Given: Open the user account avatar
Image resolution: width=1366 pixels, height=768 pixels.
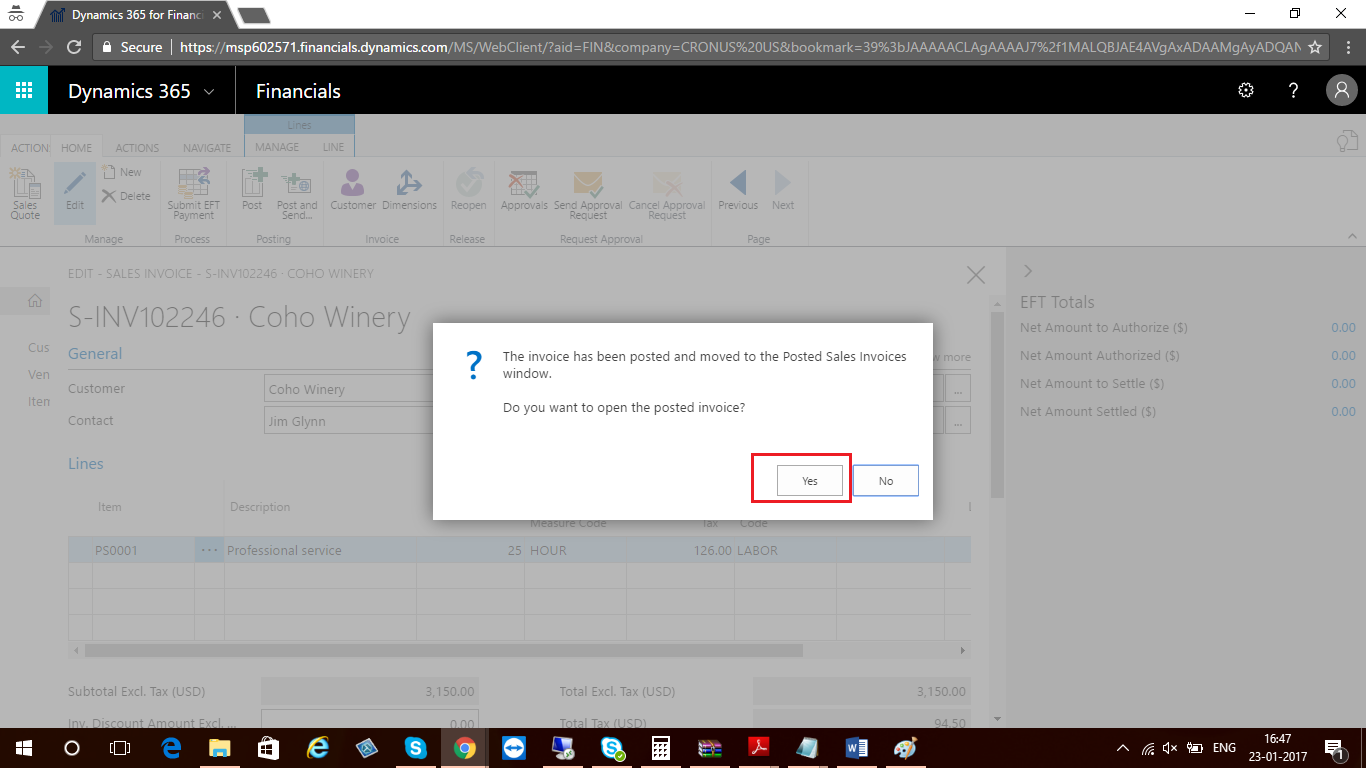Looking at the screenshot, I should 1341,91.
